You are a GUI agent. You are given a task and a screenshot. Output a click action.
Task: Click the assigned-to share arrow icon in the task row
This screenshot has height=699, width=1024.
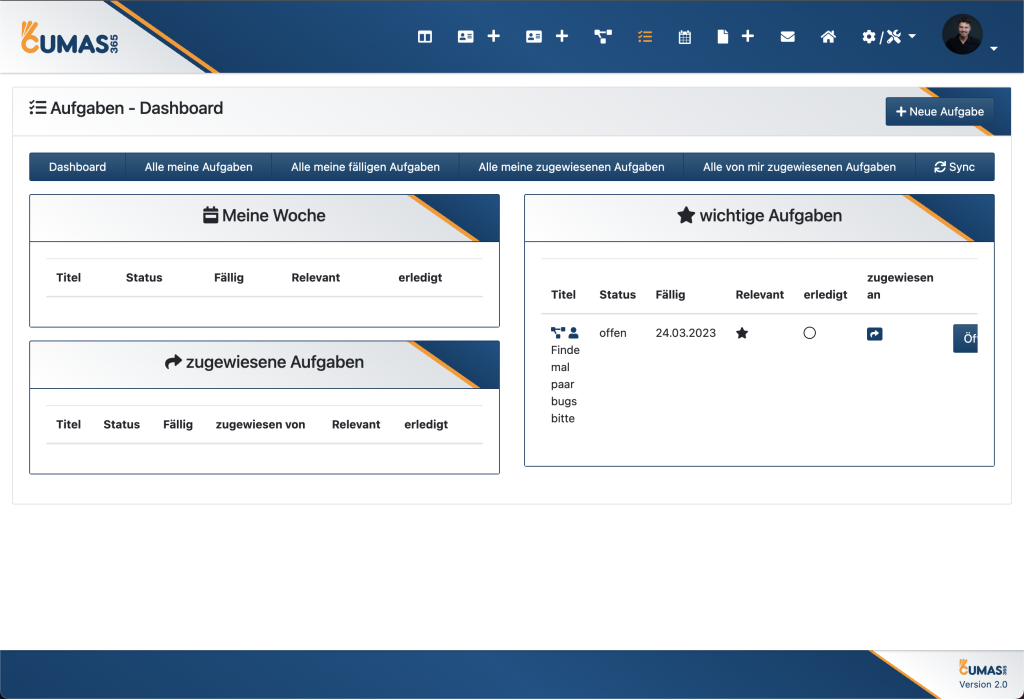(x=874, y=334)
